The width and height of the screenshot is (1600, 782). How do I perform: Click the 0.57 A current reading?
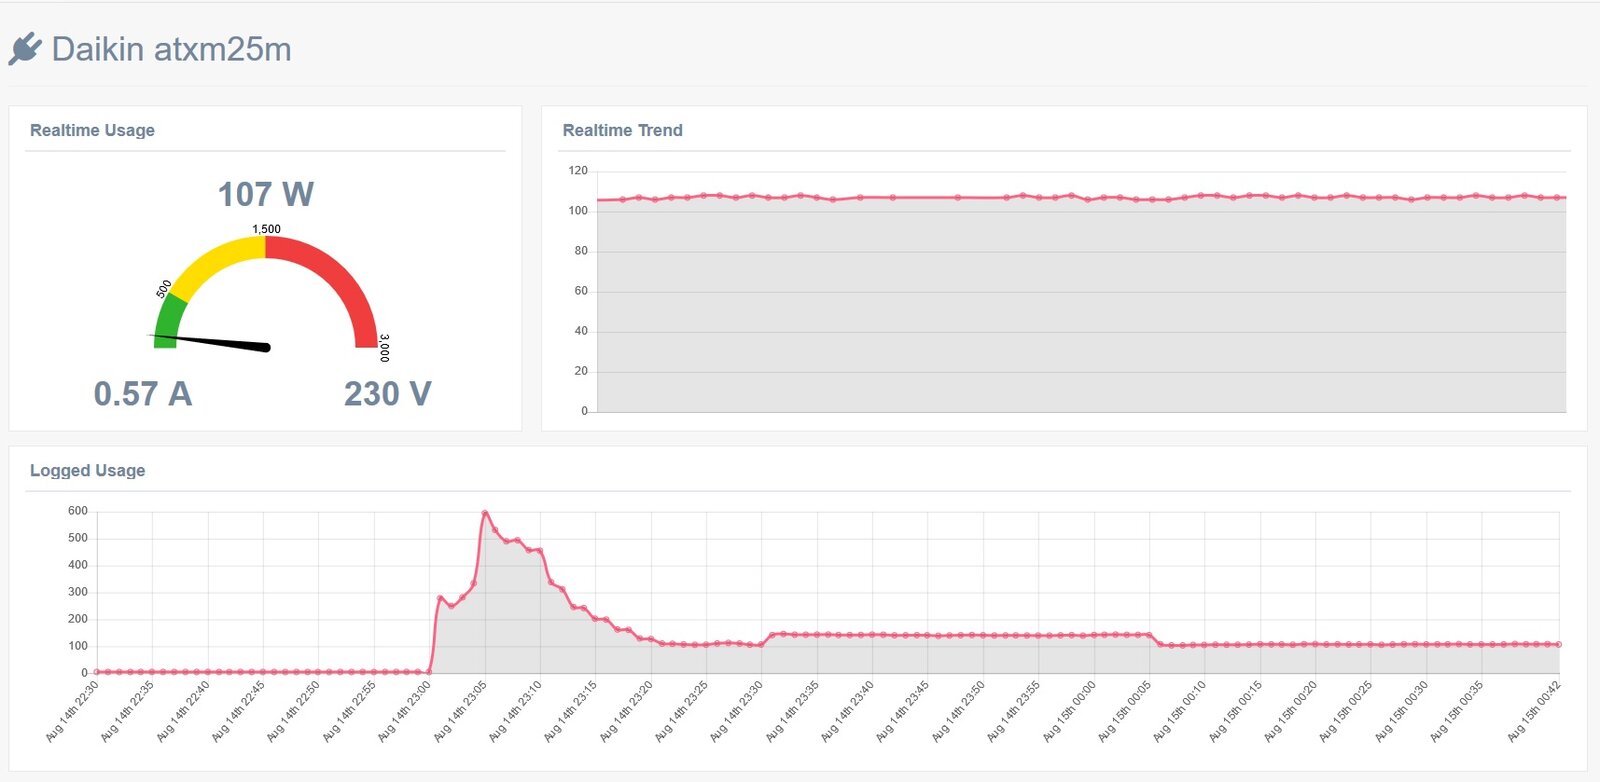(143, 394)
